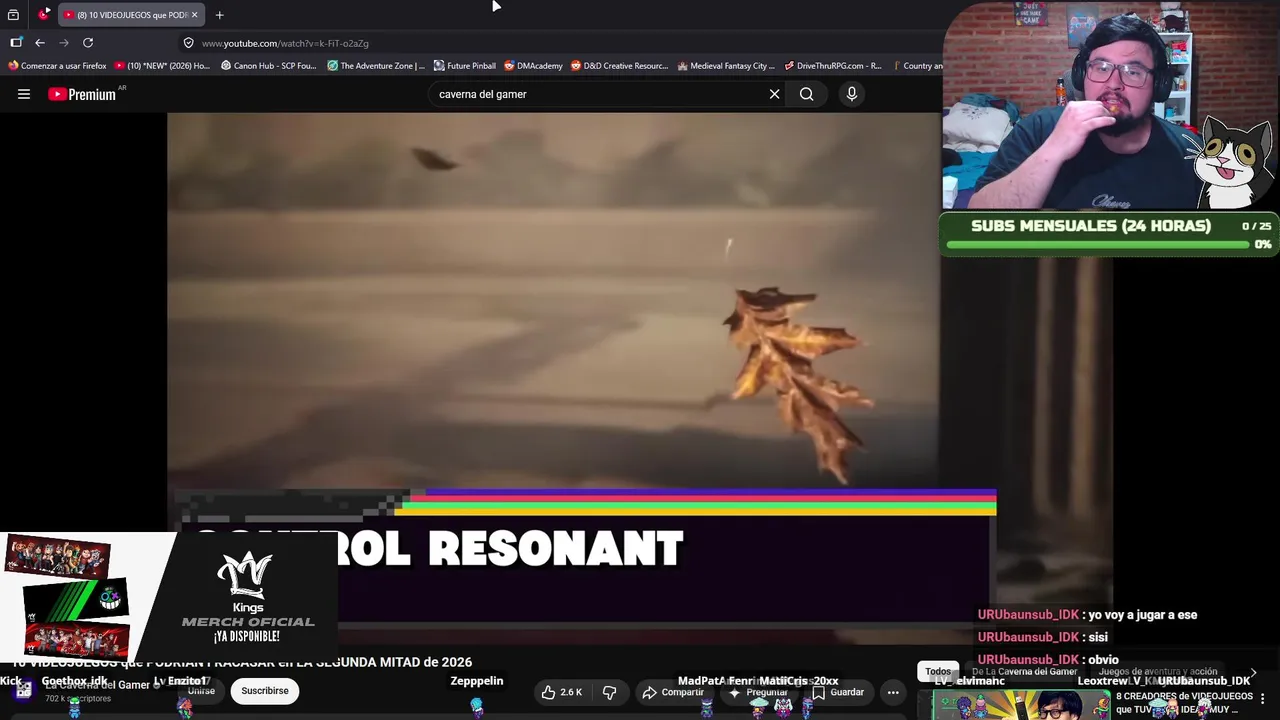Show more filter chips with right chevron

point(1253,673)
